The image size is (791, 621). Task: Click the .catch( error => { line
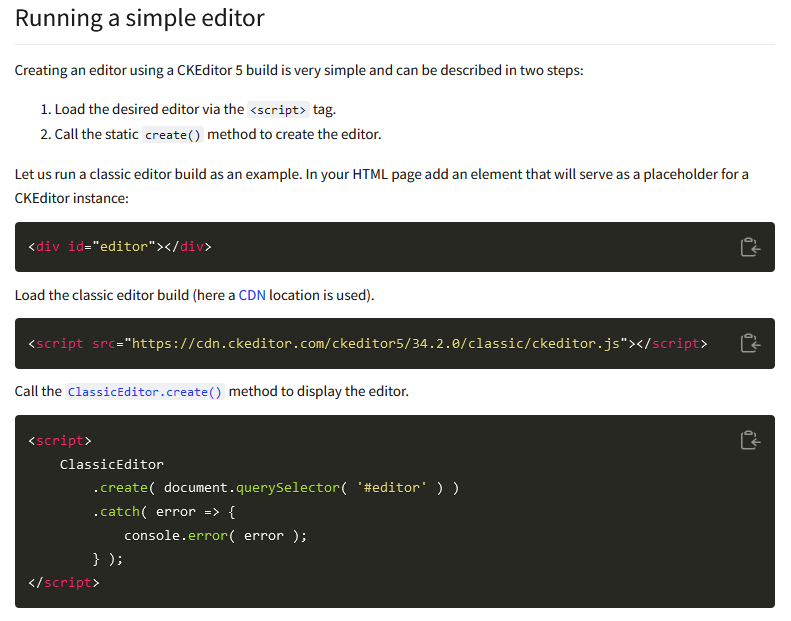click(164, 512)
